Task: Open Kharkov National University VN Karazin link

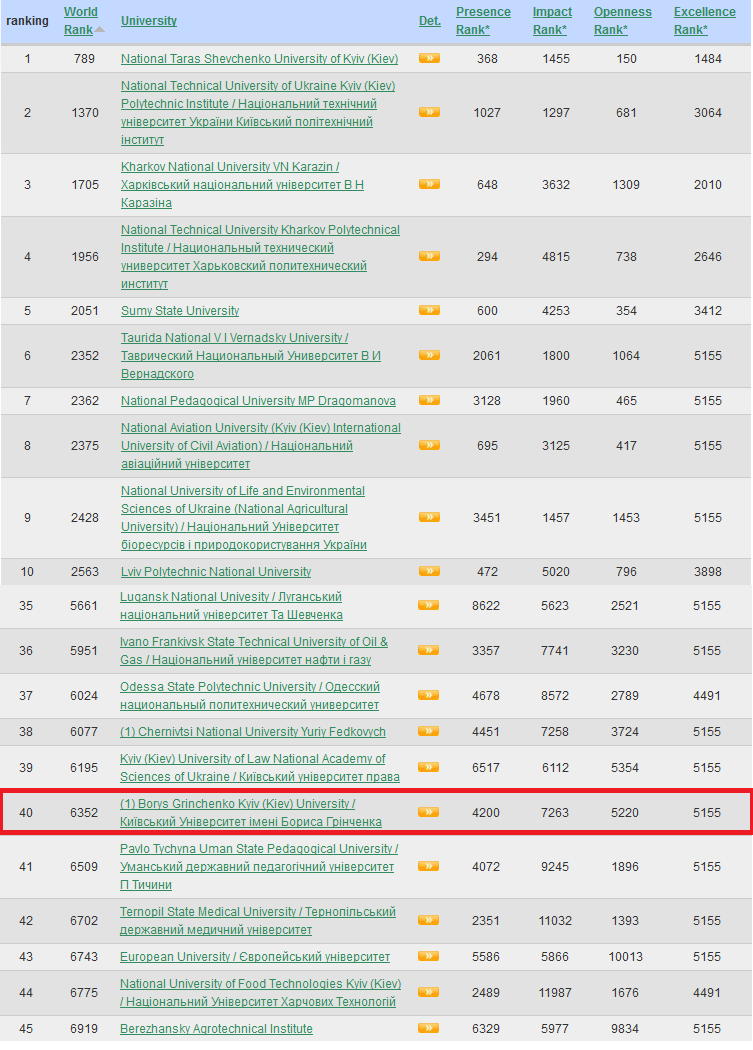Action: pos(243,185)
